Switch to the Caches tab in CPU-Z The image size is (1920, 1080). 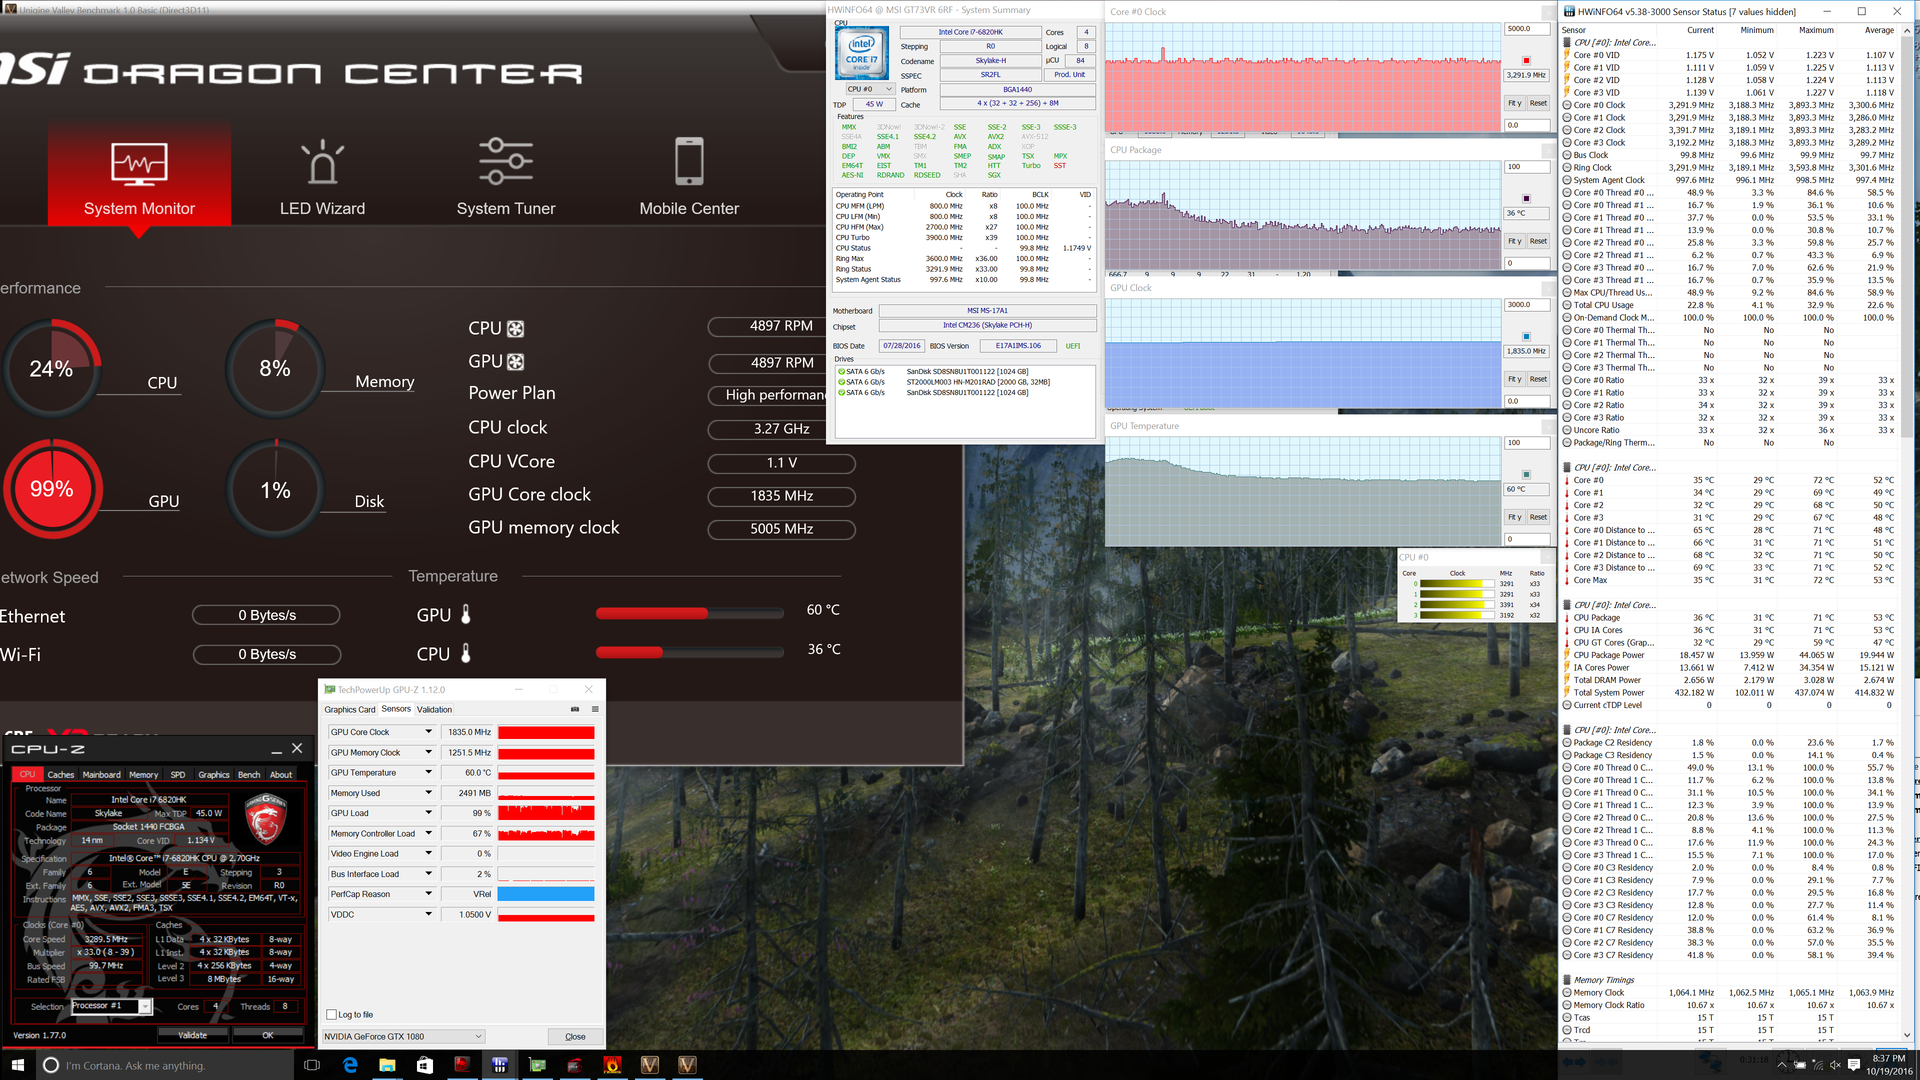tap(61, 775)
